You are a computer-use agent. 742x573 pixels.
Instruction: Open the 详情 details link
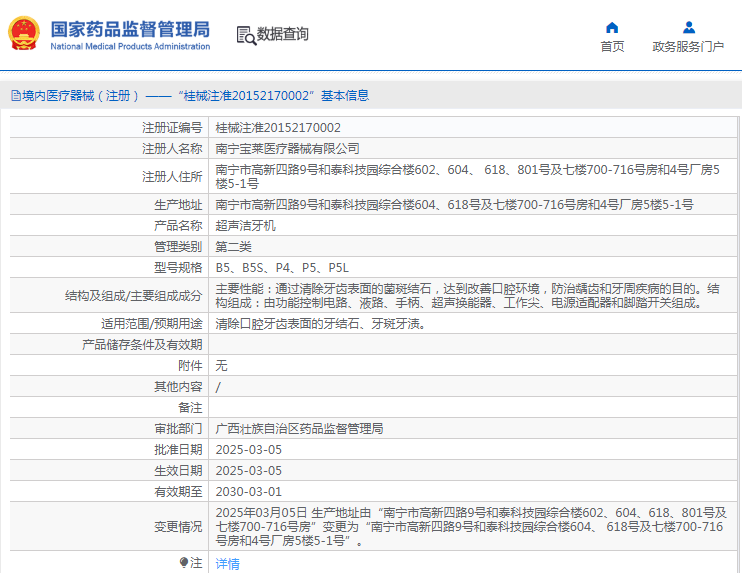[228, 563]
